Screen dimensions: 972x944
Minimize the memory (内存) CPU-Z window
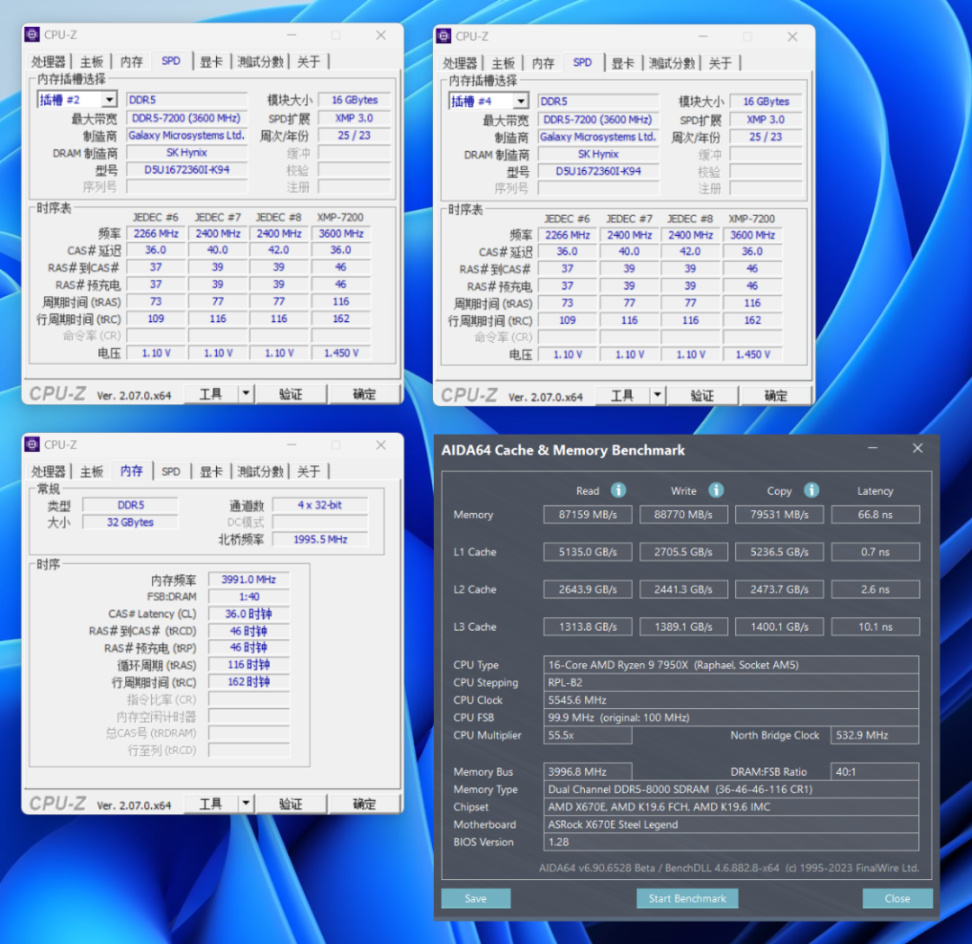point(291,445)
